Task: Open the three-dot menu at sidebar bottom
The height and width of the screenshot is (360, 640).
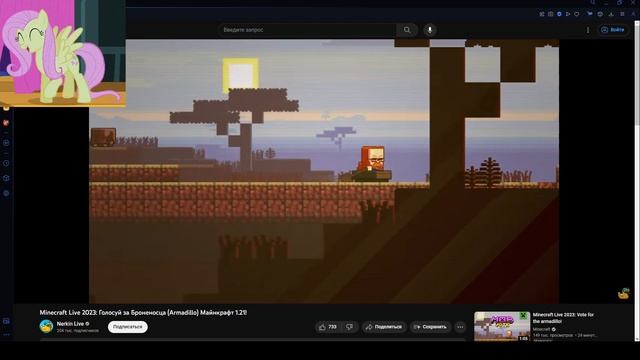Action: pos(6,335)
